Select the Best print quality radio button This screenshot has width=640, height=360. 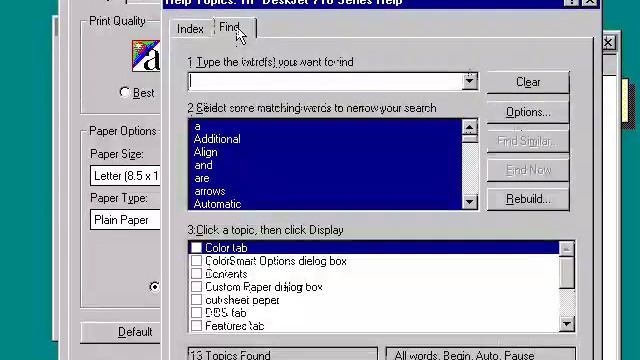click(x=124, y=92)
